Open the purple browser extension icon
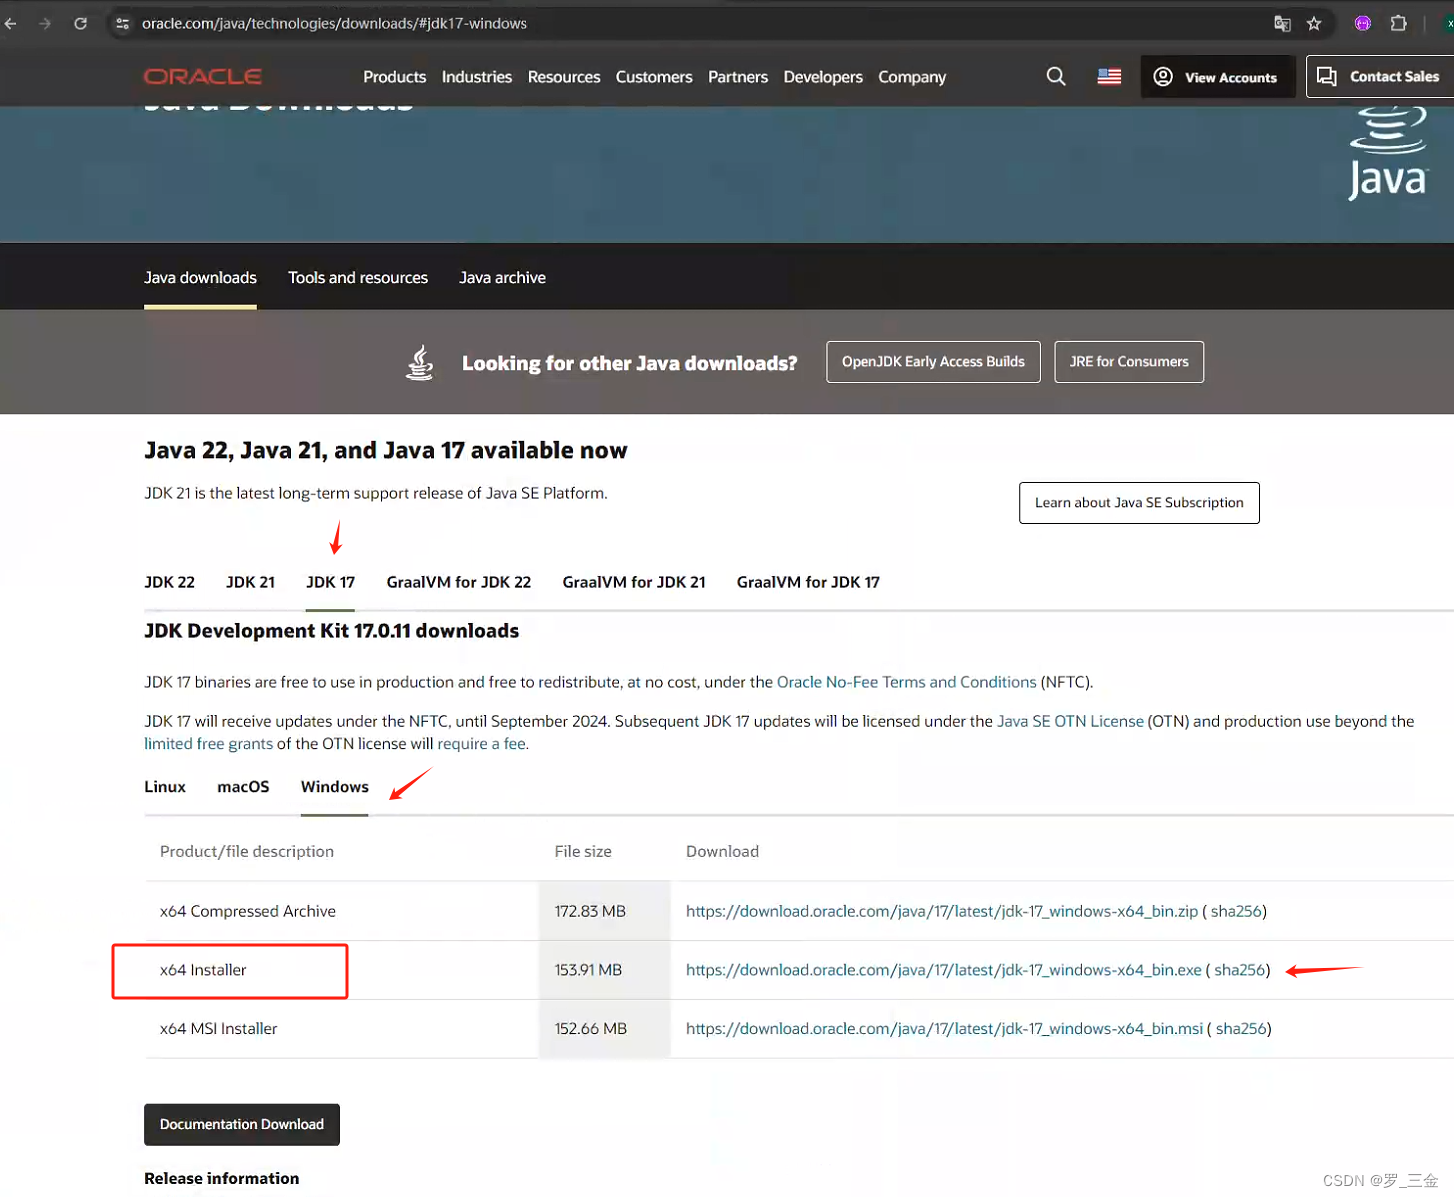 [1362, 23]
